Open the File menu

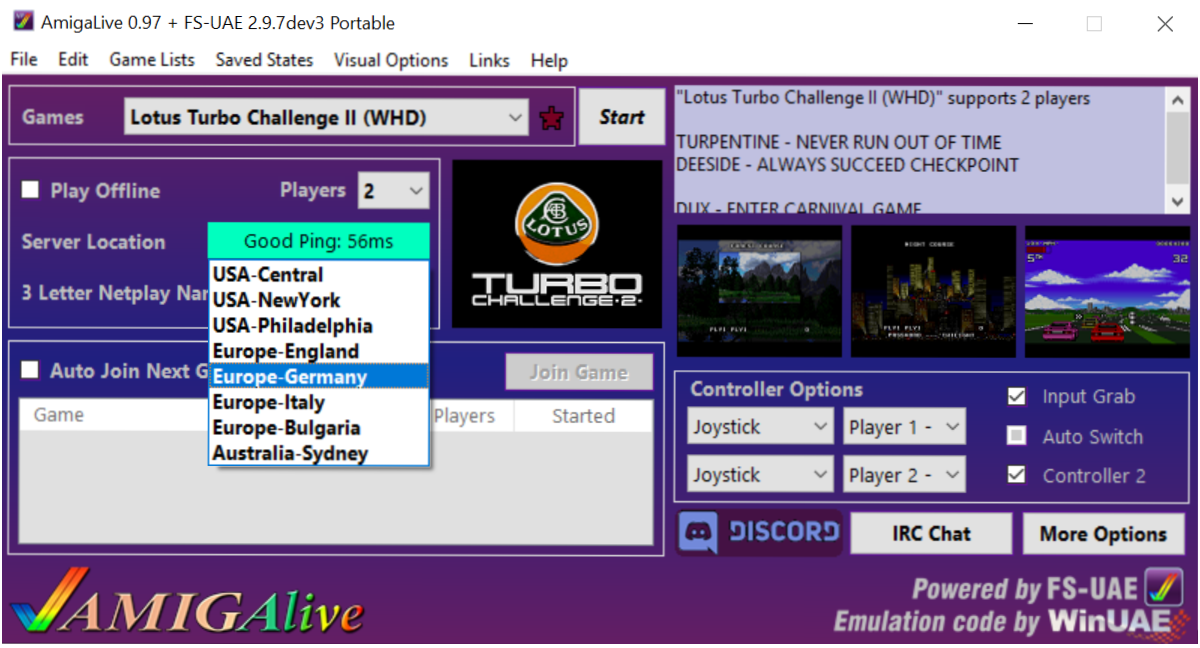pyautogui.click(x=24, y=60)
